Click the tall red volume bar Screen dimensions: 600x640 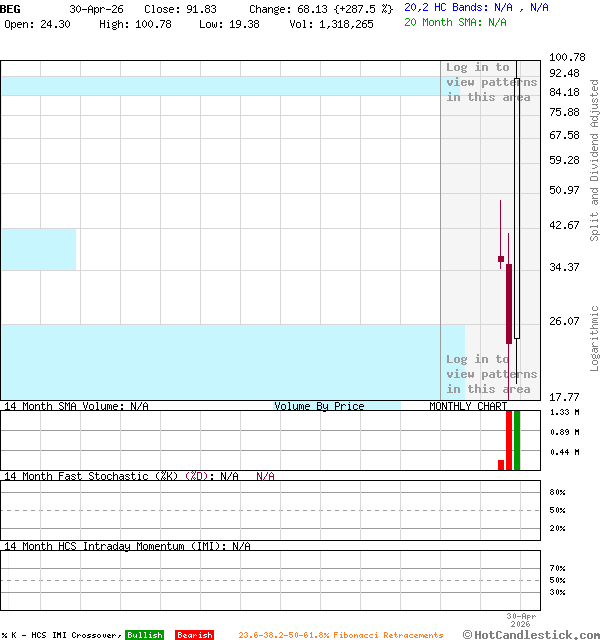pos(509,440)
